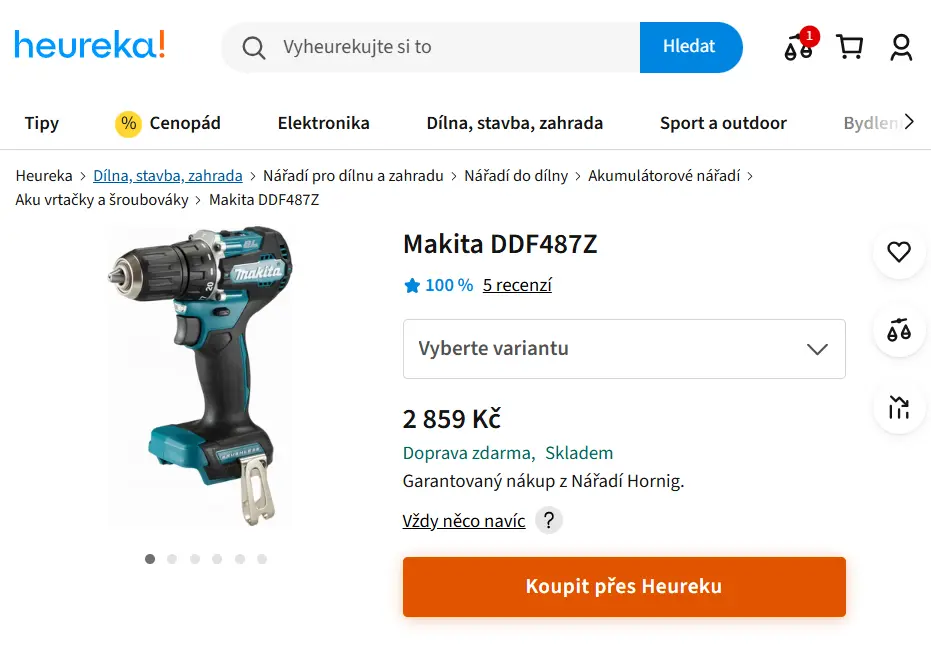
Task: Add Makita DDF487Z to comparison via side scales icon
Action: pos(899,330)
